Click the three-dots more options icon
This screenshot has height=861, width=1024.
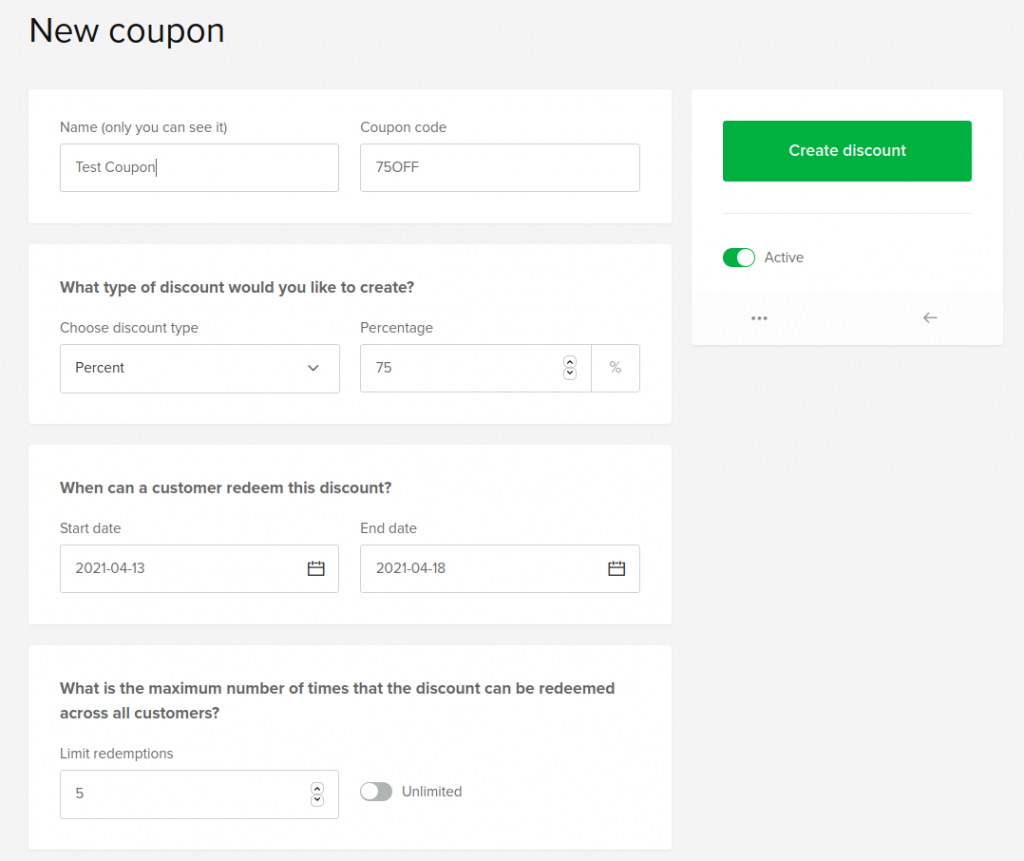click(x=759, y=318)
